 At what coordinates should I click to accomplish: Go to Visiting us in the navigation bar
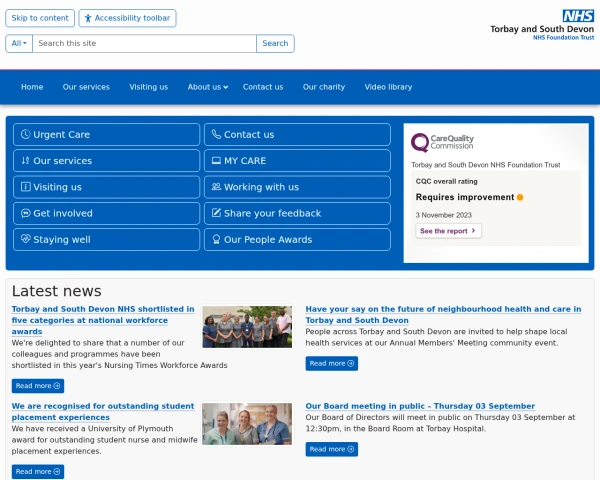click(x=148, y=87)
